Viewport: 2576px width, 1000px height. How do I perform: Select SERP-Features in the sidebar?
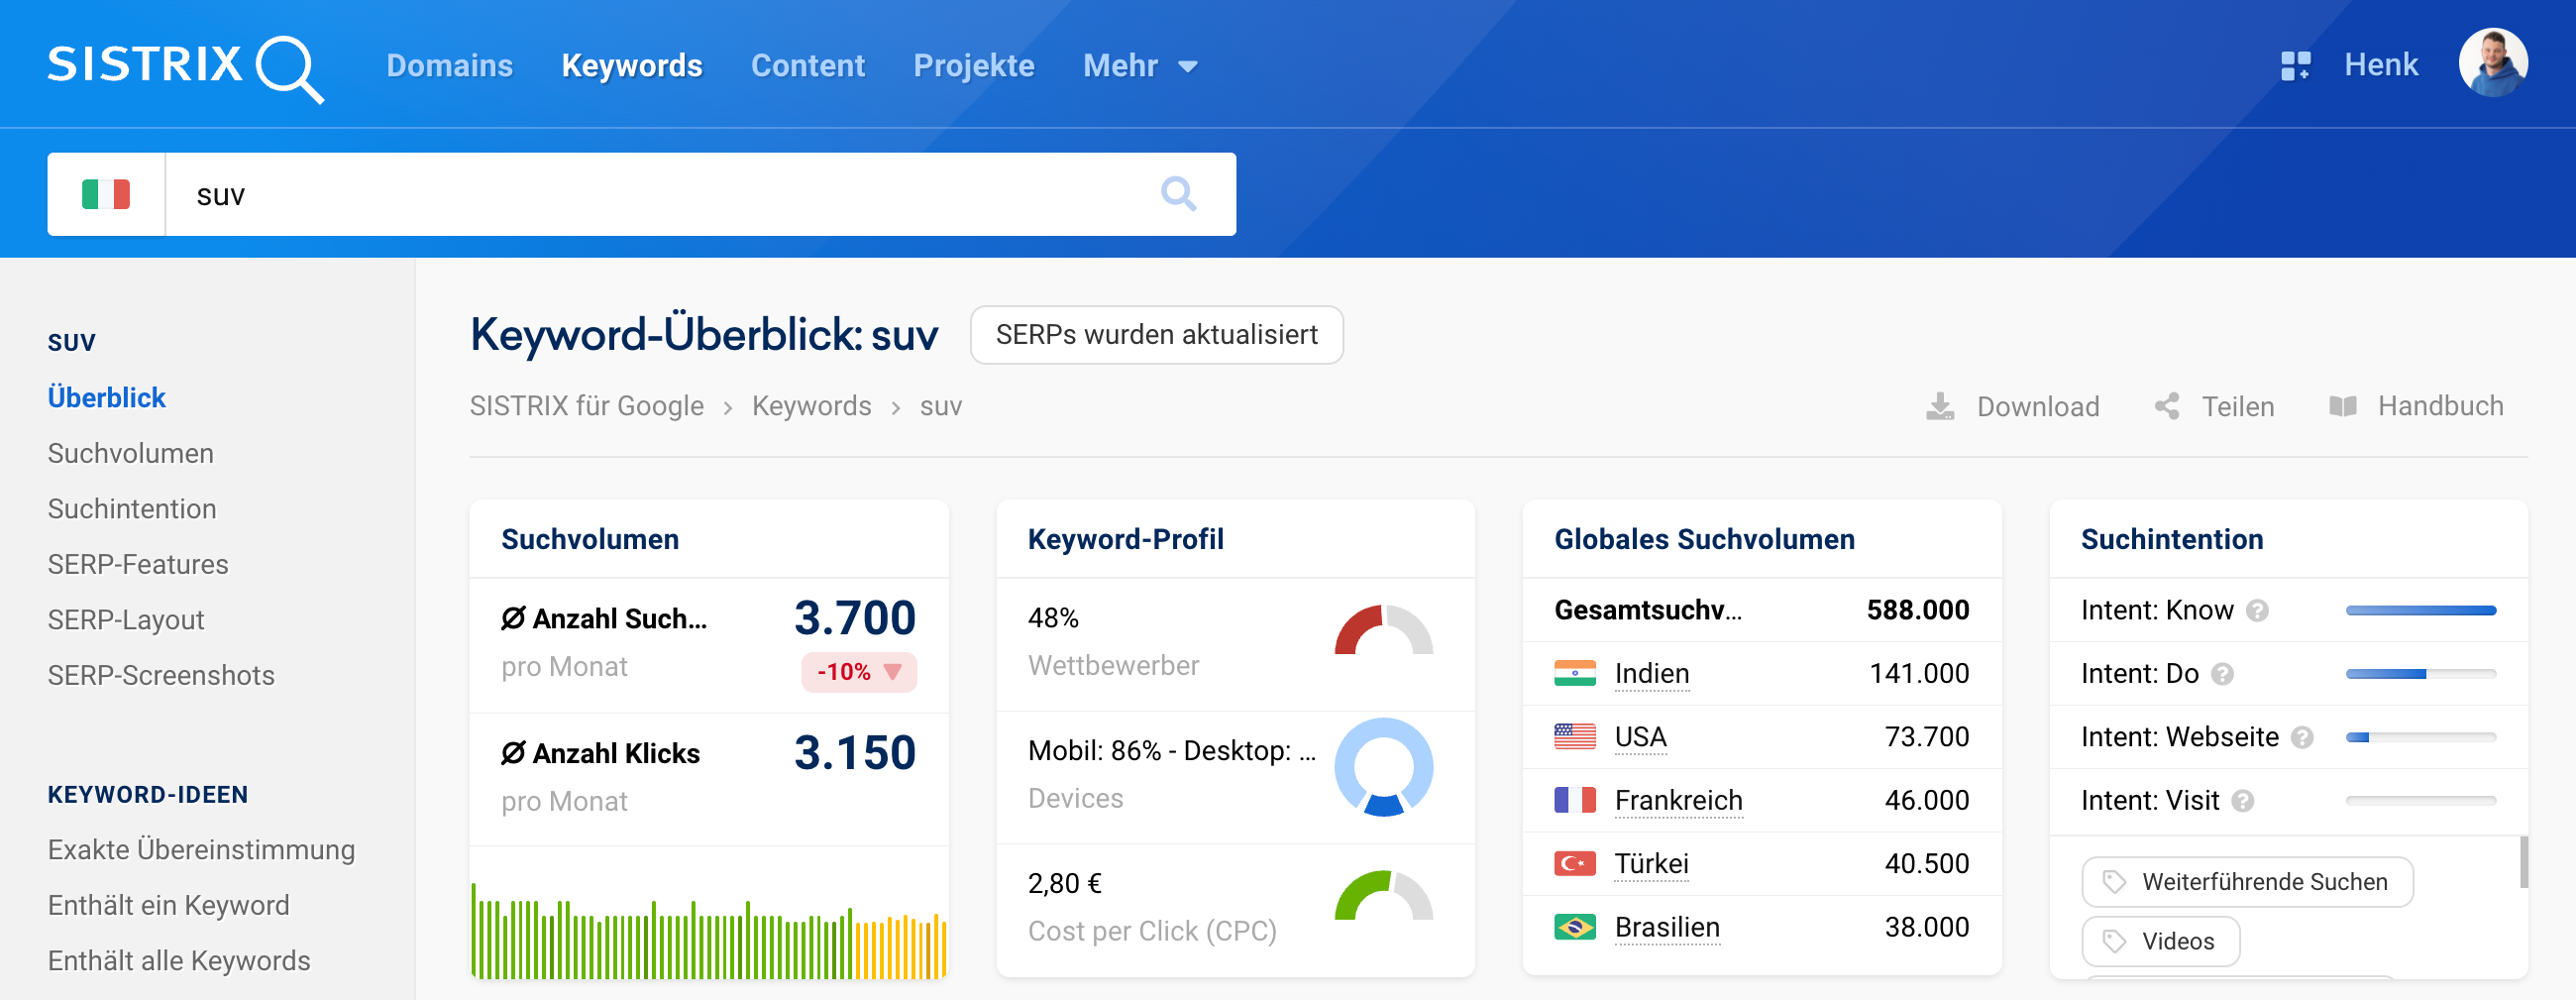pyautogui.click(x=138, y=564)
